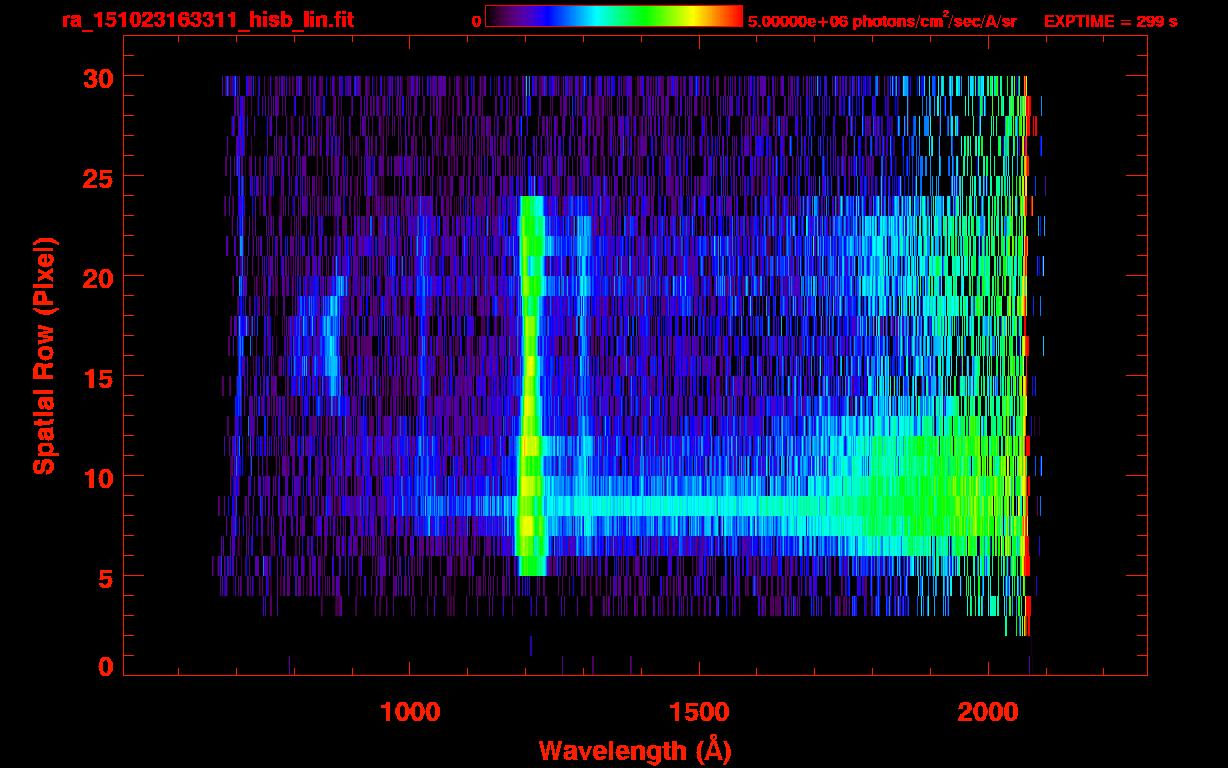Click the x-axis tick label 1000
Viewport: 1228px width, 768px height.
tap(410, 712)
